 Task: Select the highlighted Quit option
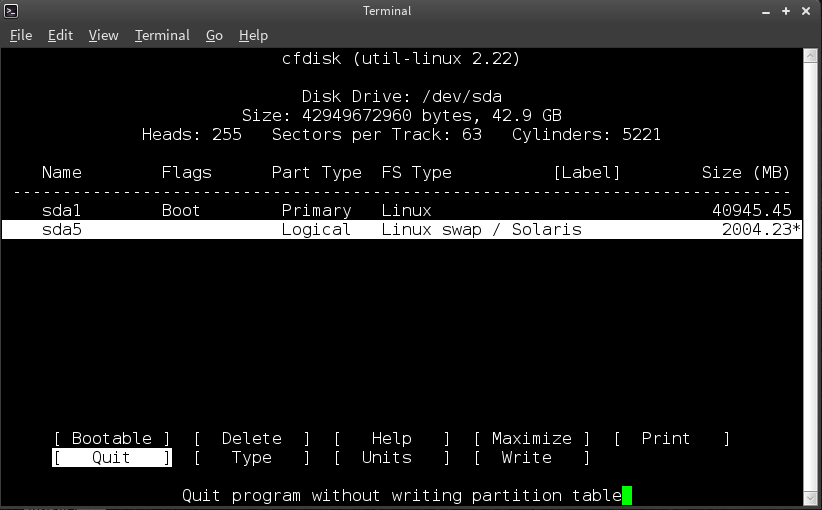(112, 458)
